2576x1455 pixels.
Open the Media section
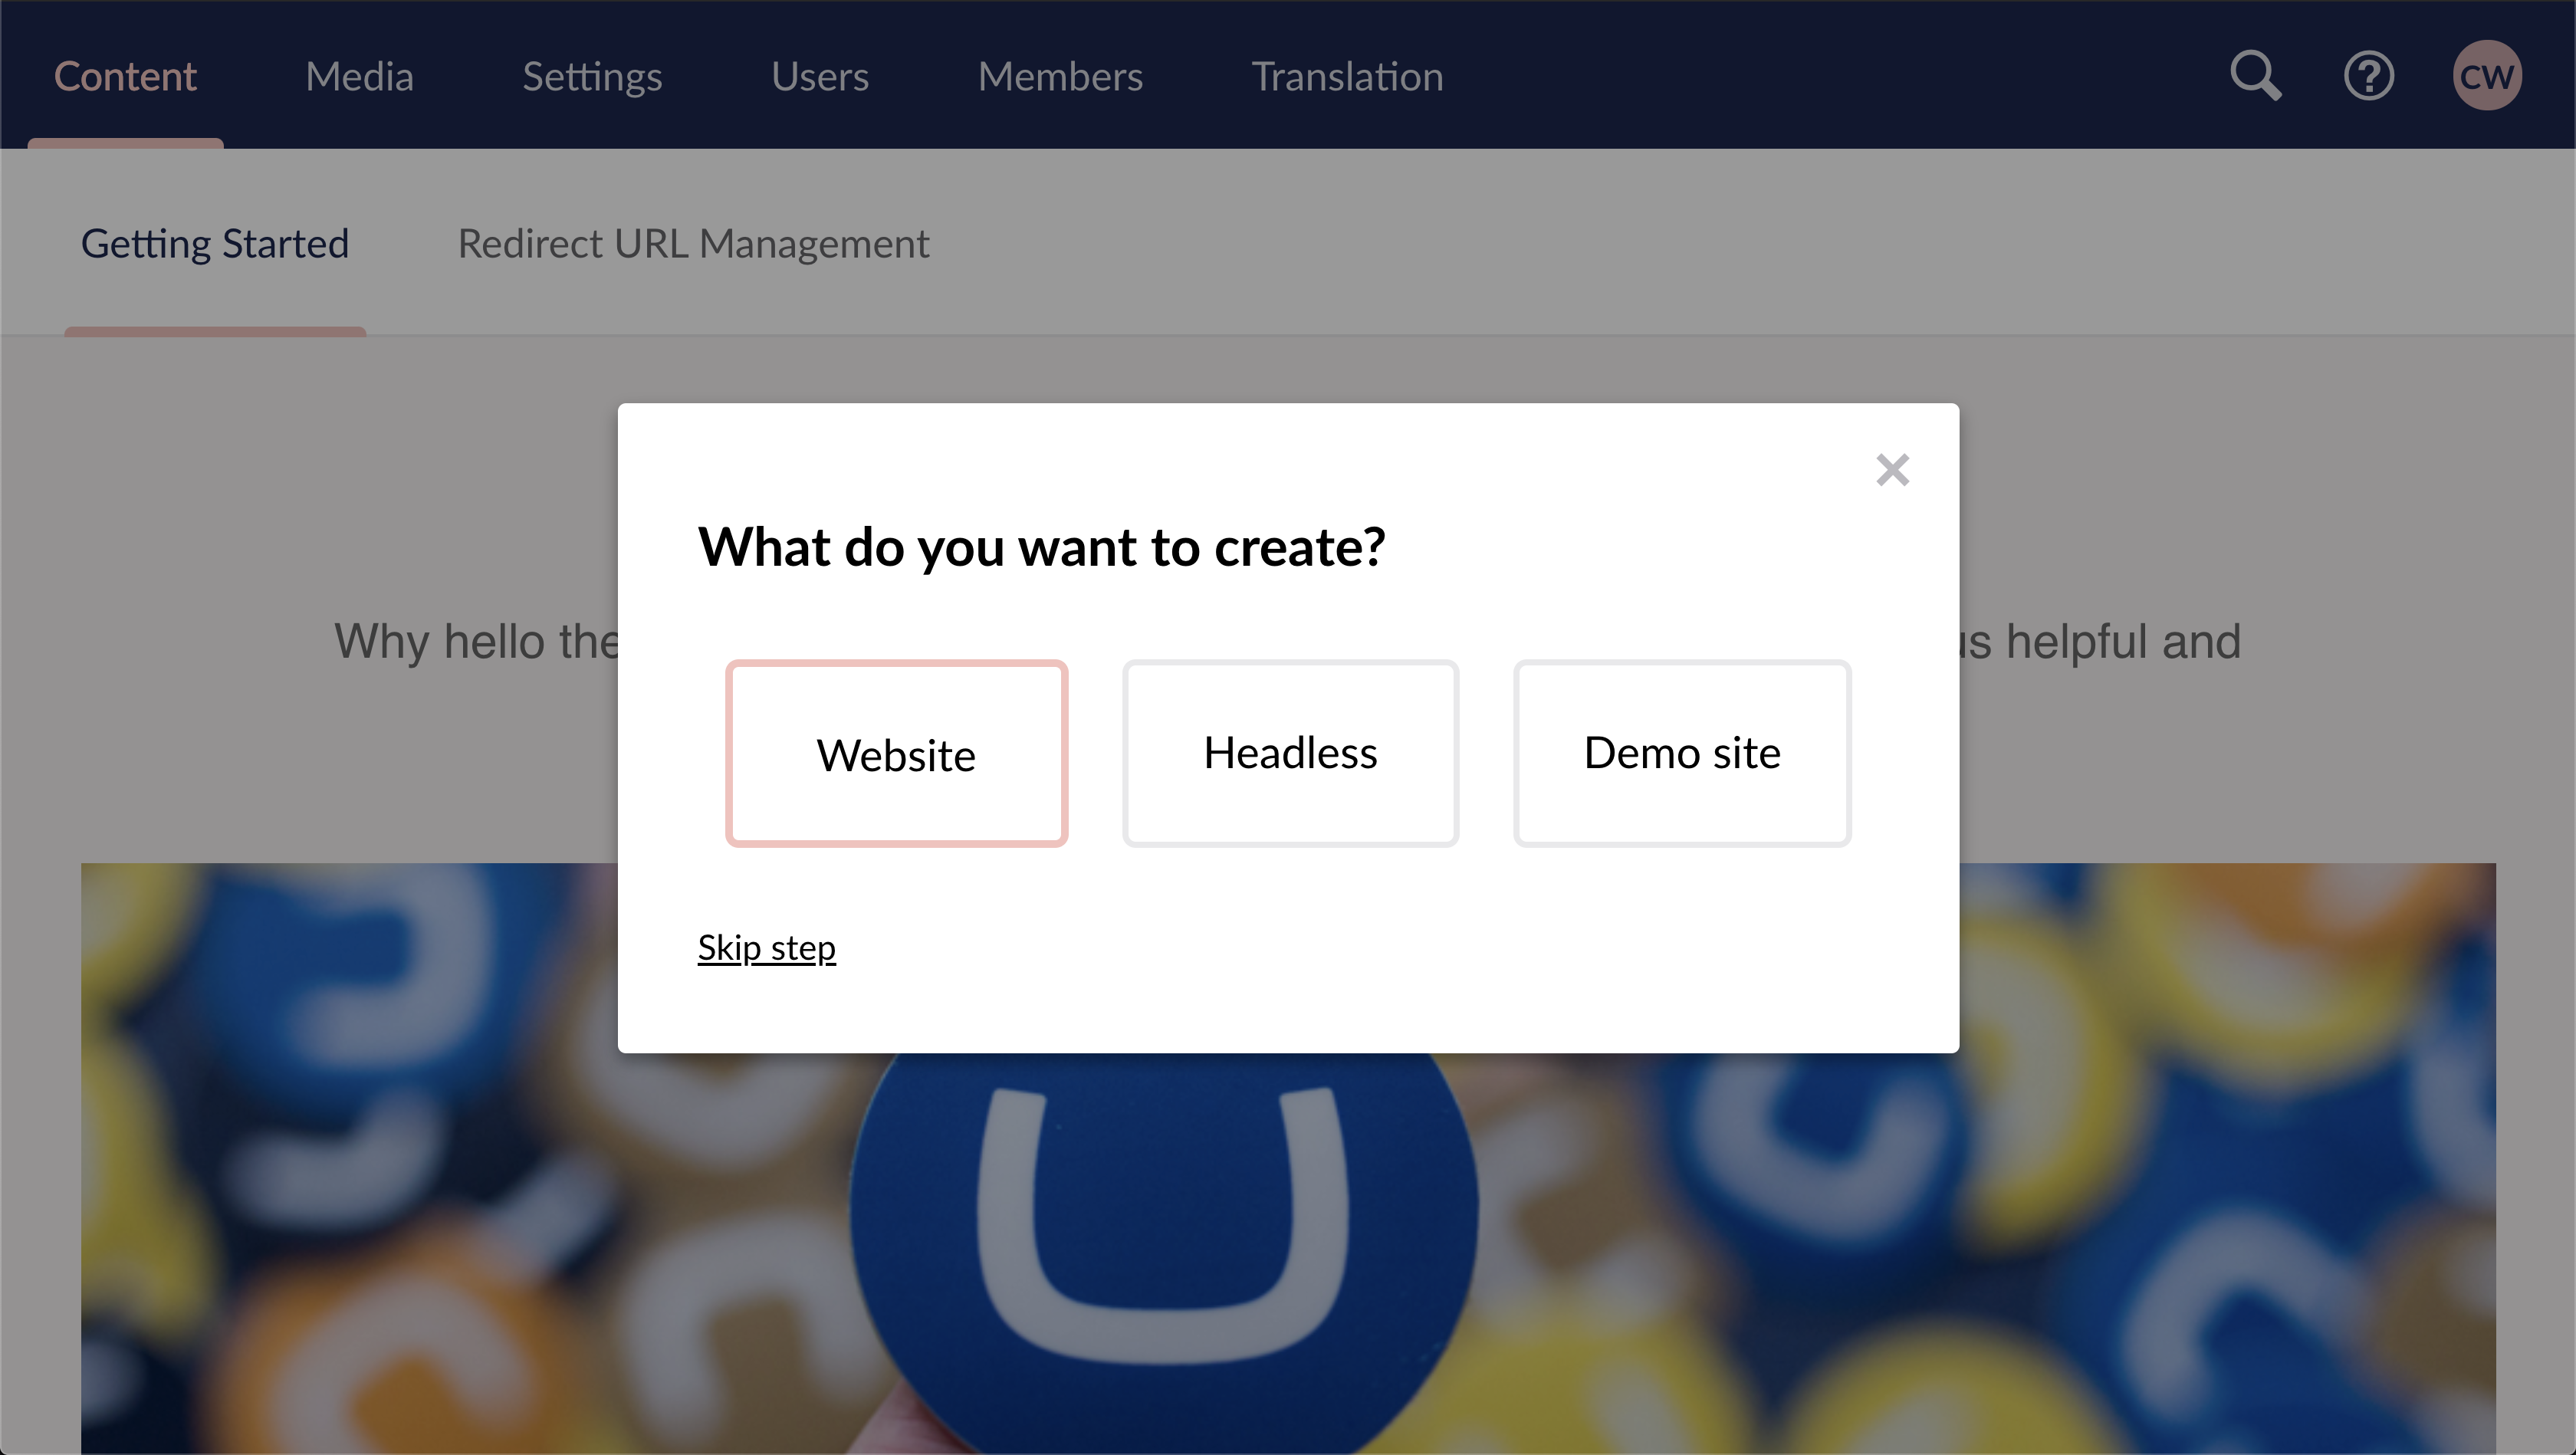[359, 76]
